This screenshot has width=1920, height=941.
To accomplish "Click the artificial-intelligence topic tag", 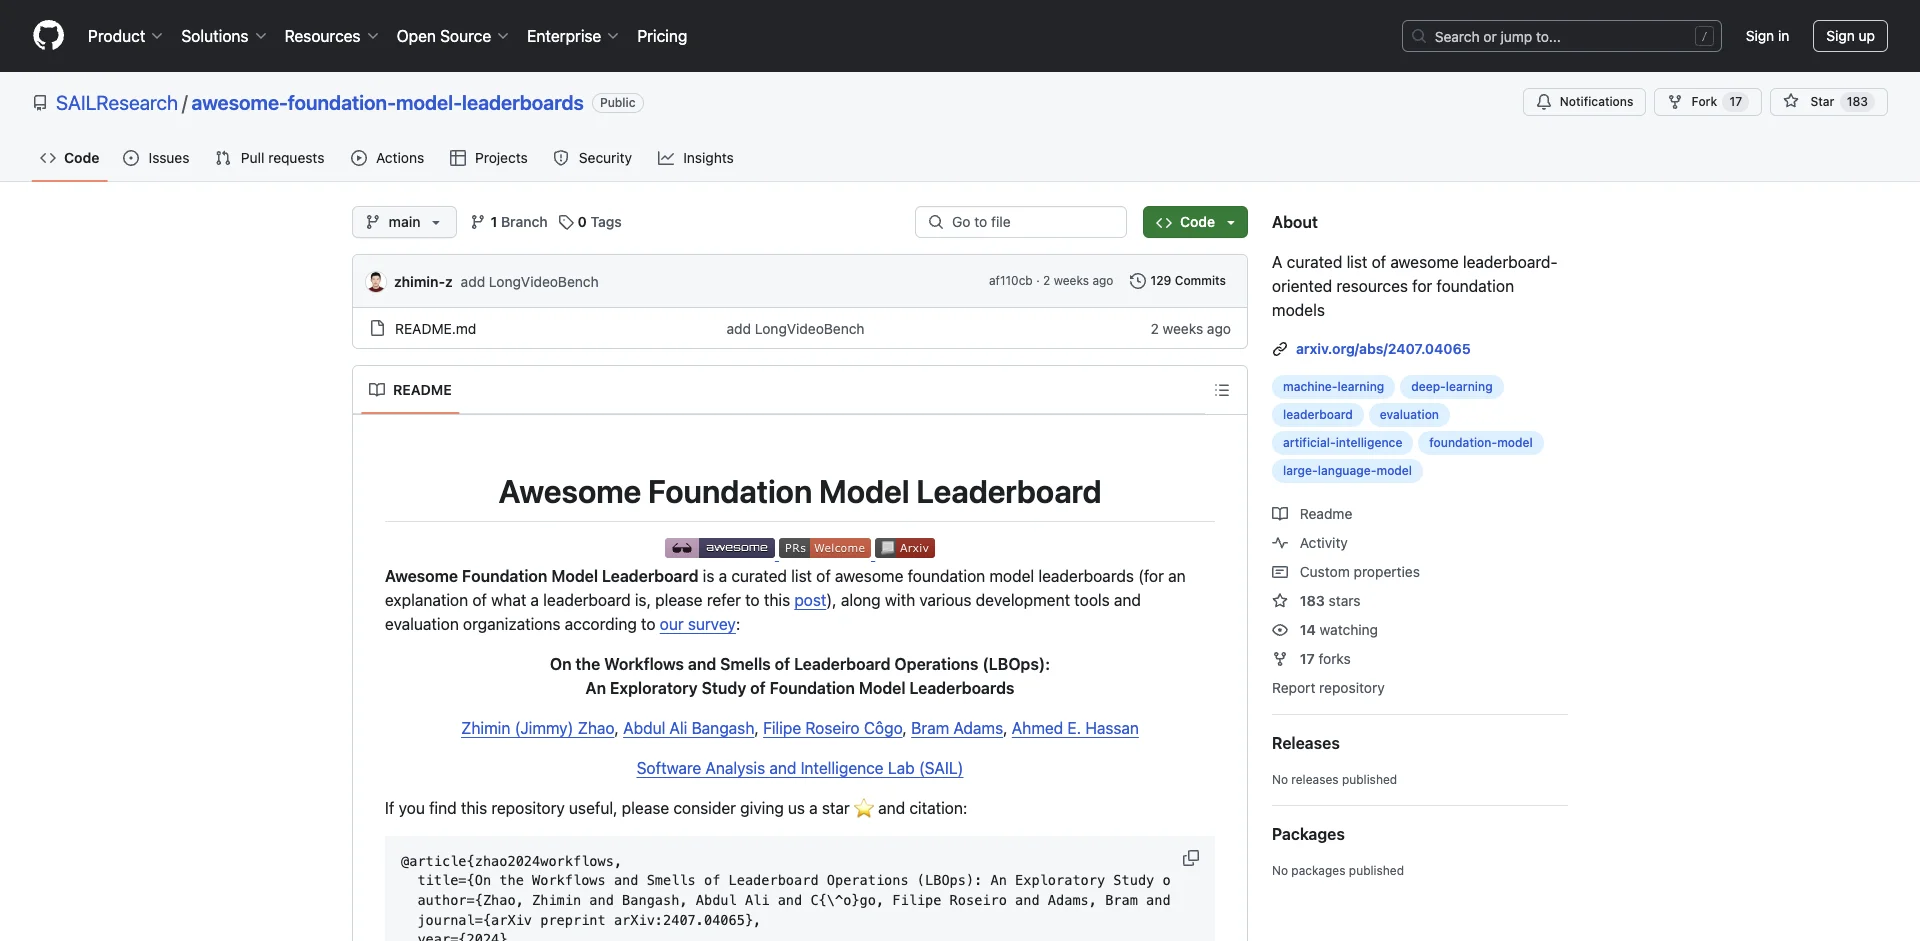I will [1342, 443].
